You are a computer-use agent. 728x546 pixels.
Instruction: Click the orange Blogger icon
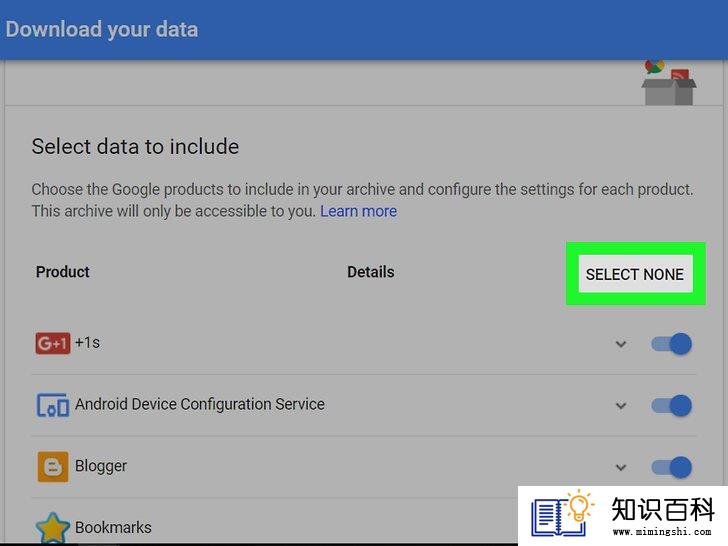coord(53,467)
